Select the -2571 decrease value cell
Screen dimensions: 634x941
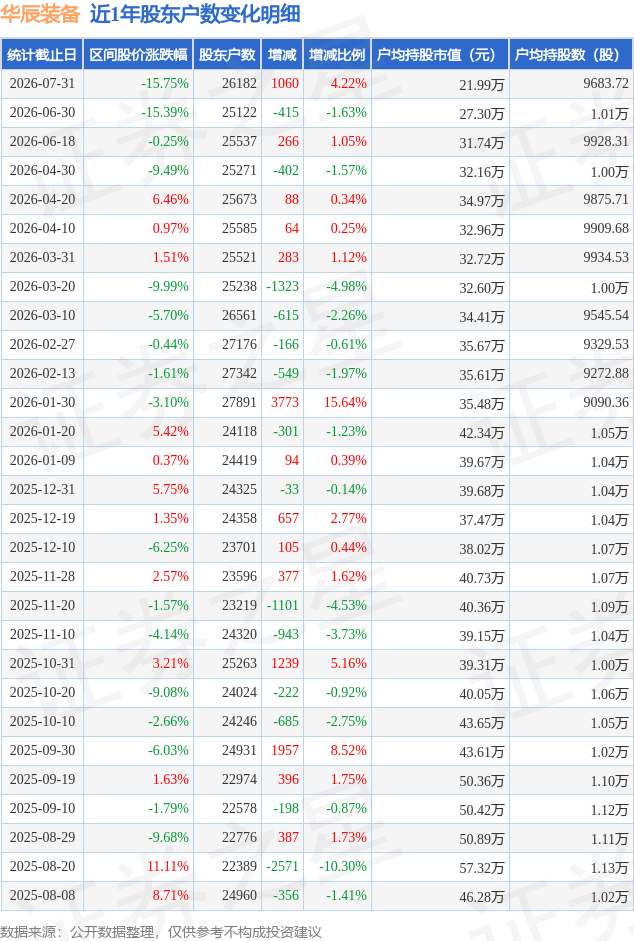pyautogui.click(x=283, y=866)
